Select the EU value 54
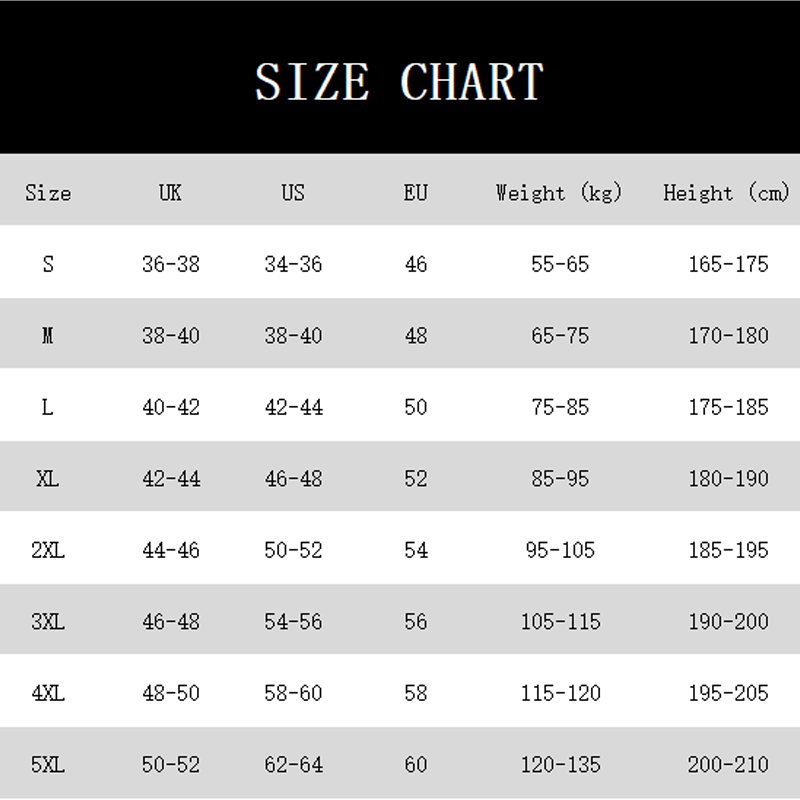This screenshot has height=800, width=800. pos(415,550)
